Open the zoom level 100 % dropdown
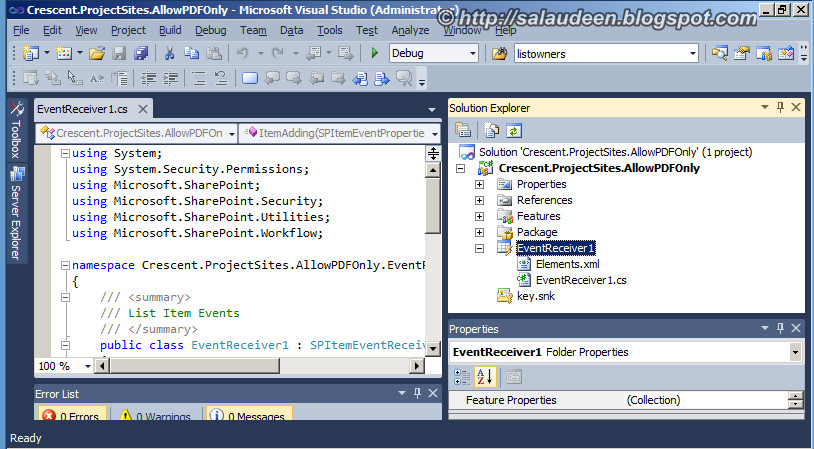The height and width of the screenshot is (449, 814). pos(87,366)
